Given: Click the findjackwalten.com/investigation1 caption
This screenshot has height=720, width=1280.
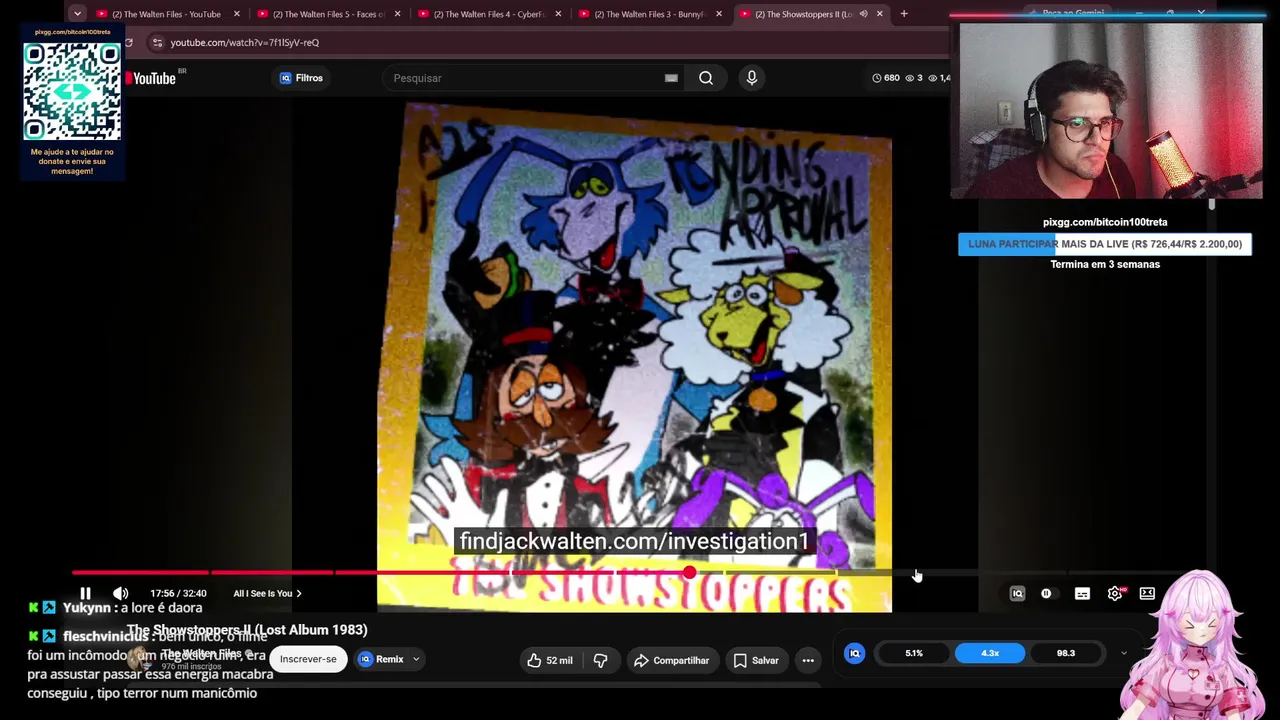Looking at the screenshot, I should pos(634,541).
